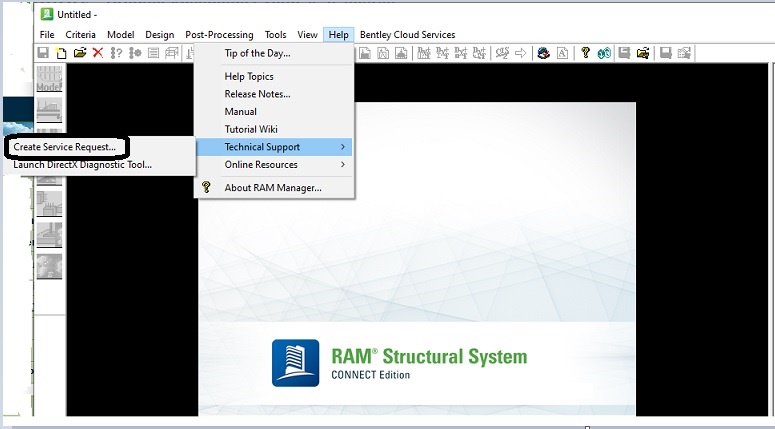The height and width of the screenshot is (429, 775).
Task: Click the bottom-most module icon in sidebar
Action: pos(49,266)
